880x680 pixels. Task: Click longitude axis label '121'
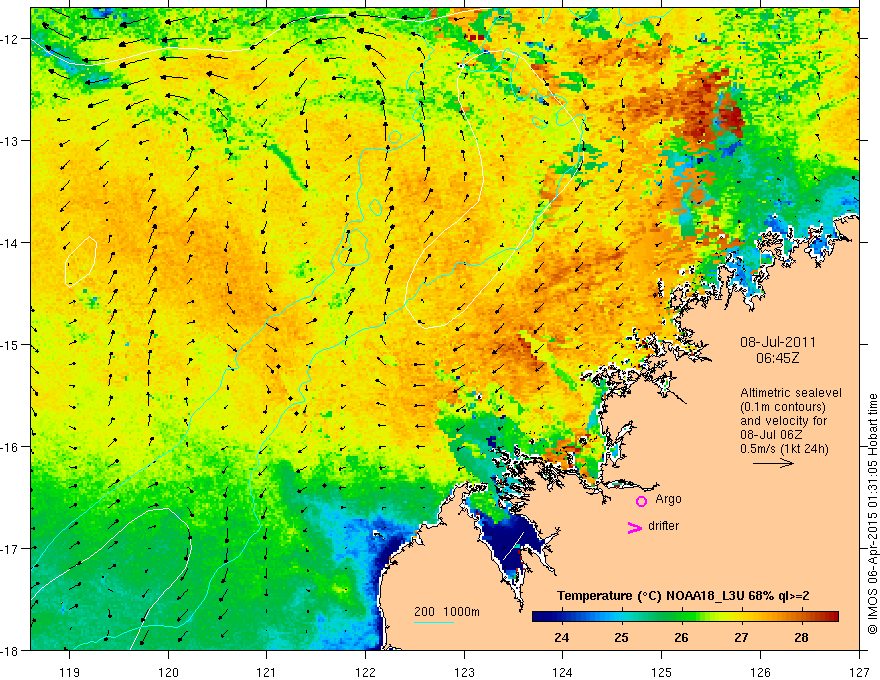coord(267,672)
